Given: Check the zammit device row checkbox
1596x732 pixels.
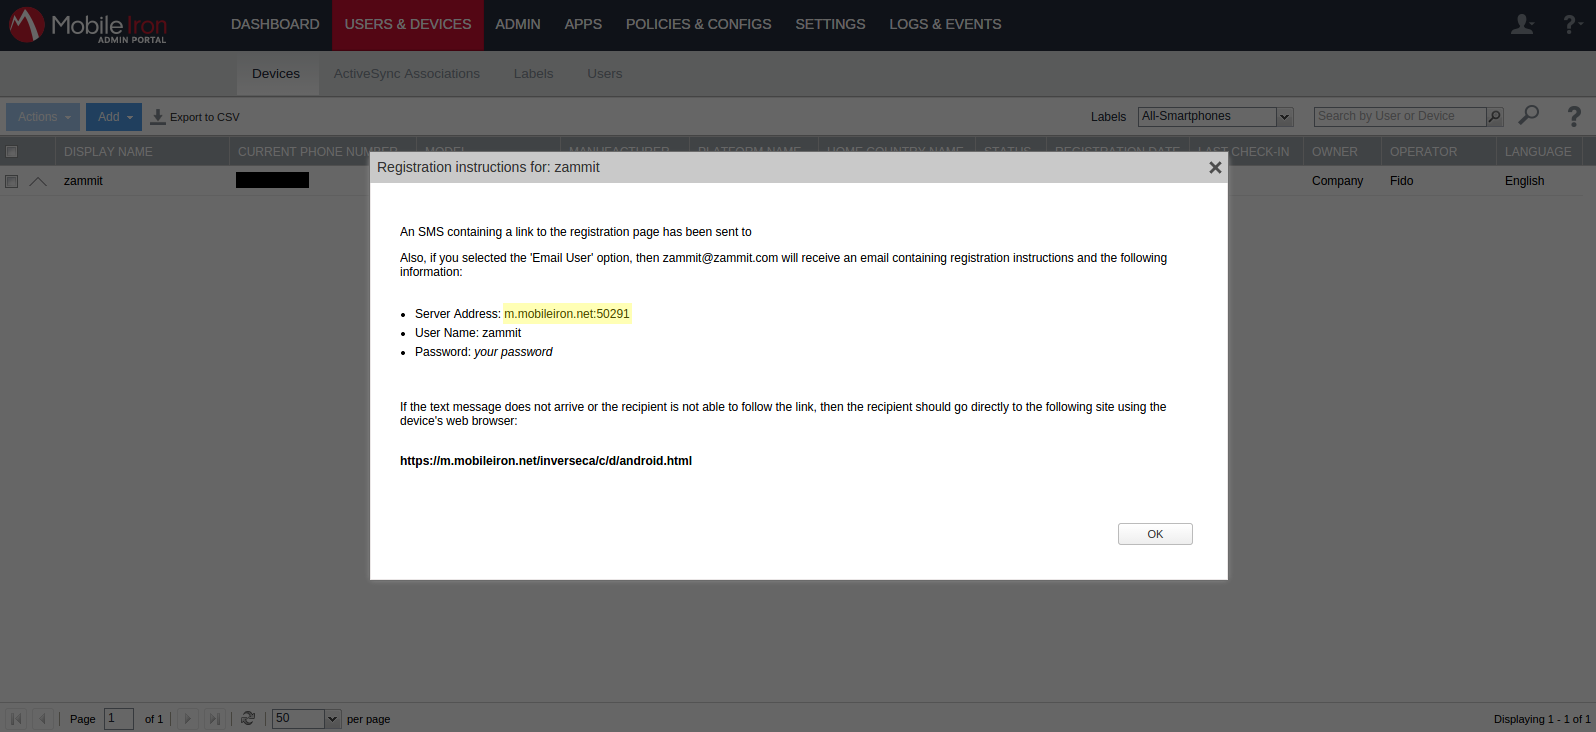Looking at the screenshot, I should pyautogui.click(x=12, y=181).
